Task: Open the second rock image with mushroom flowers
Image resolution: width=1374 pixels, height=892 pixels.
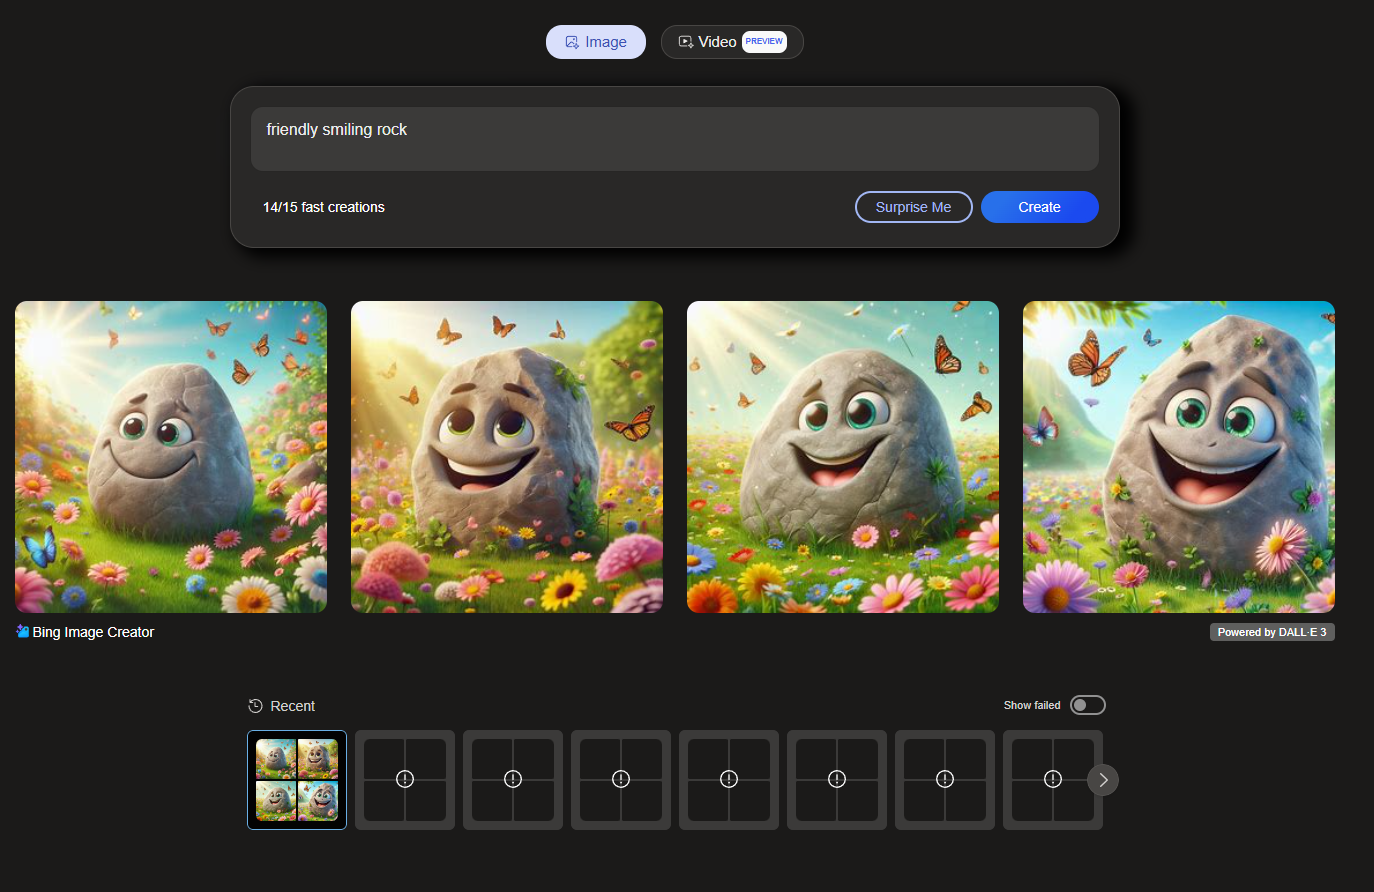Action: [x=507, y=457]
